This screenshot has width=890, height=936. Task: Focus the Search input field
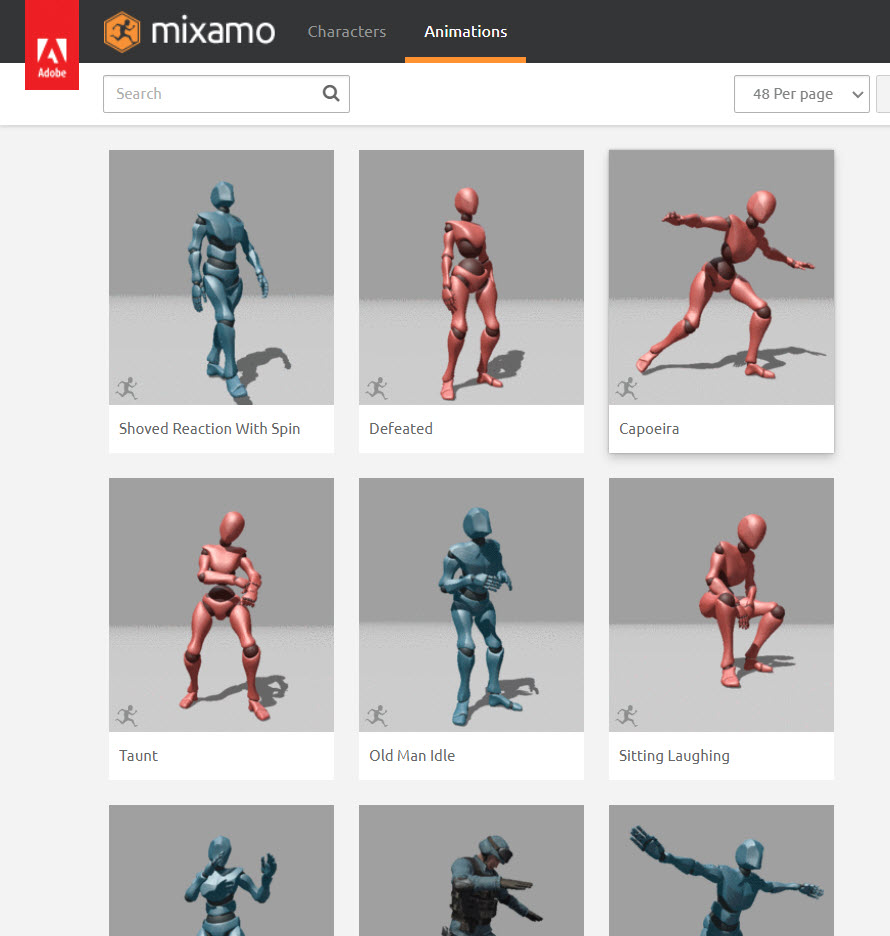pos(226,94)
